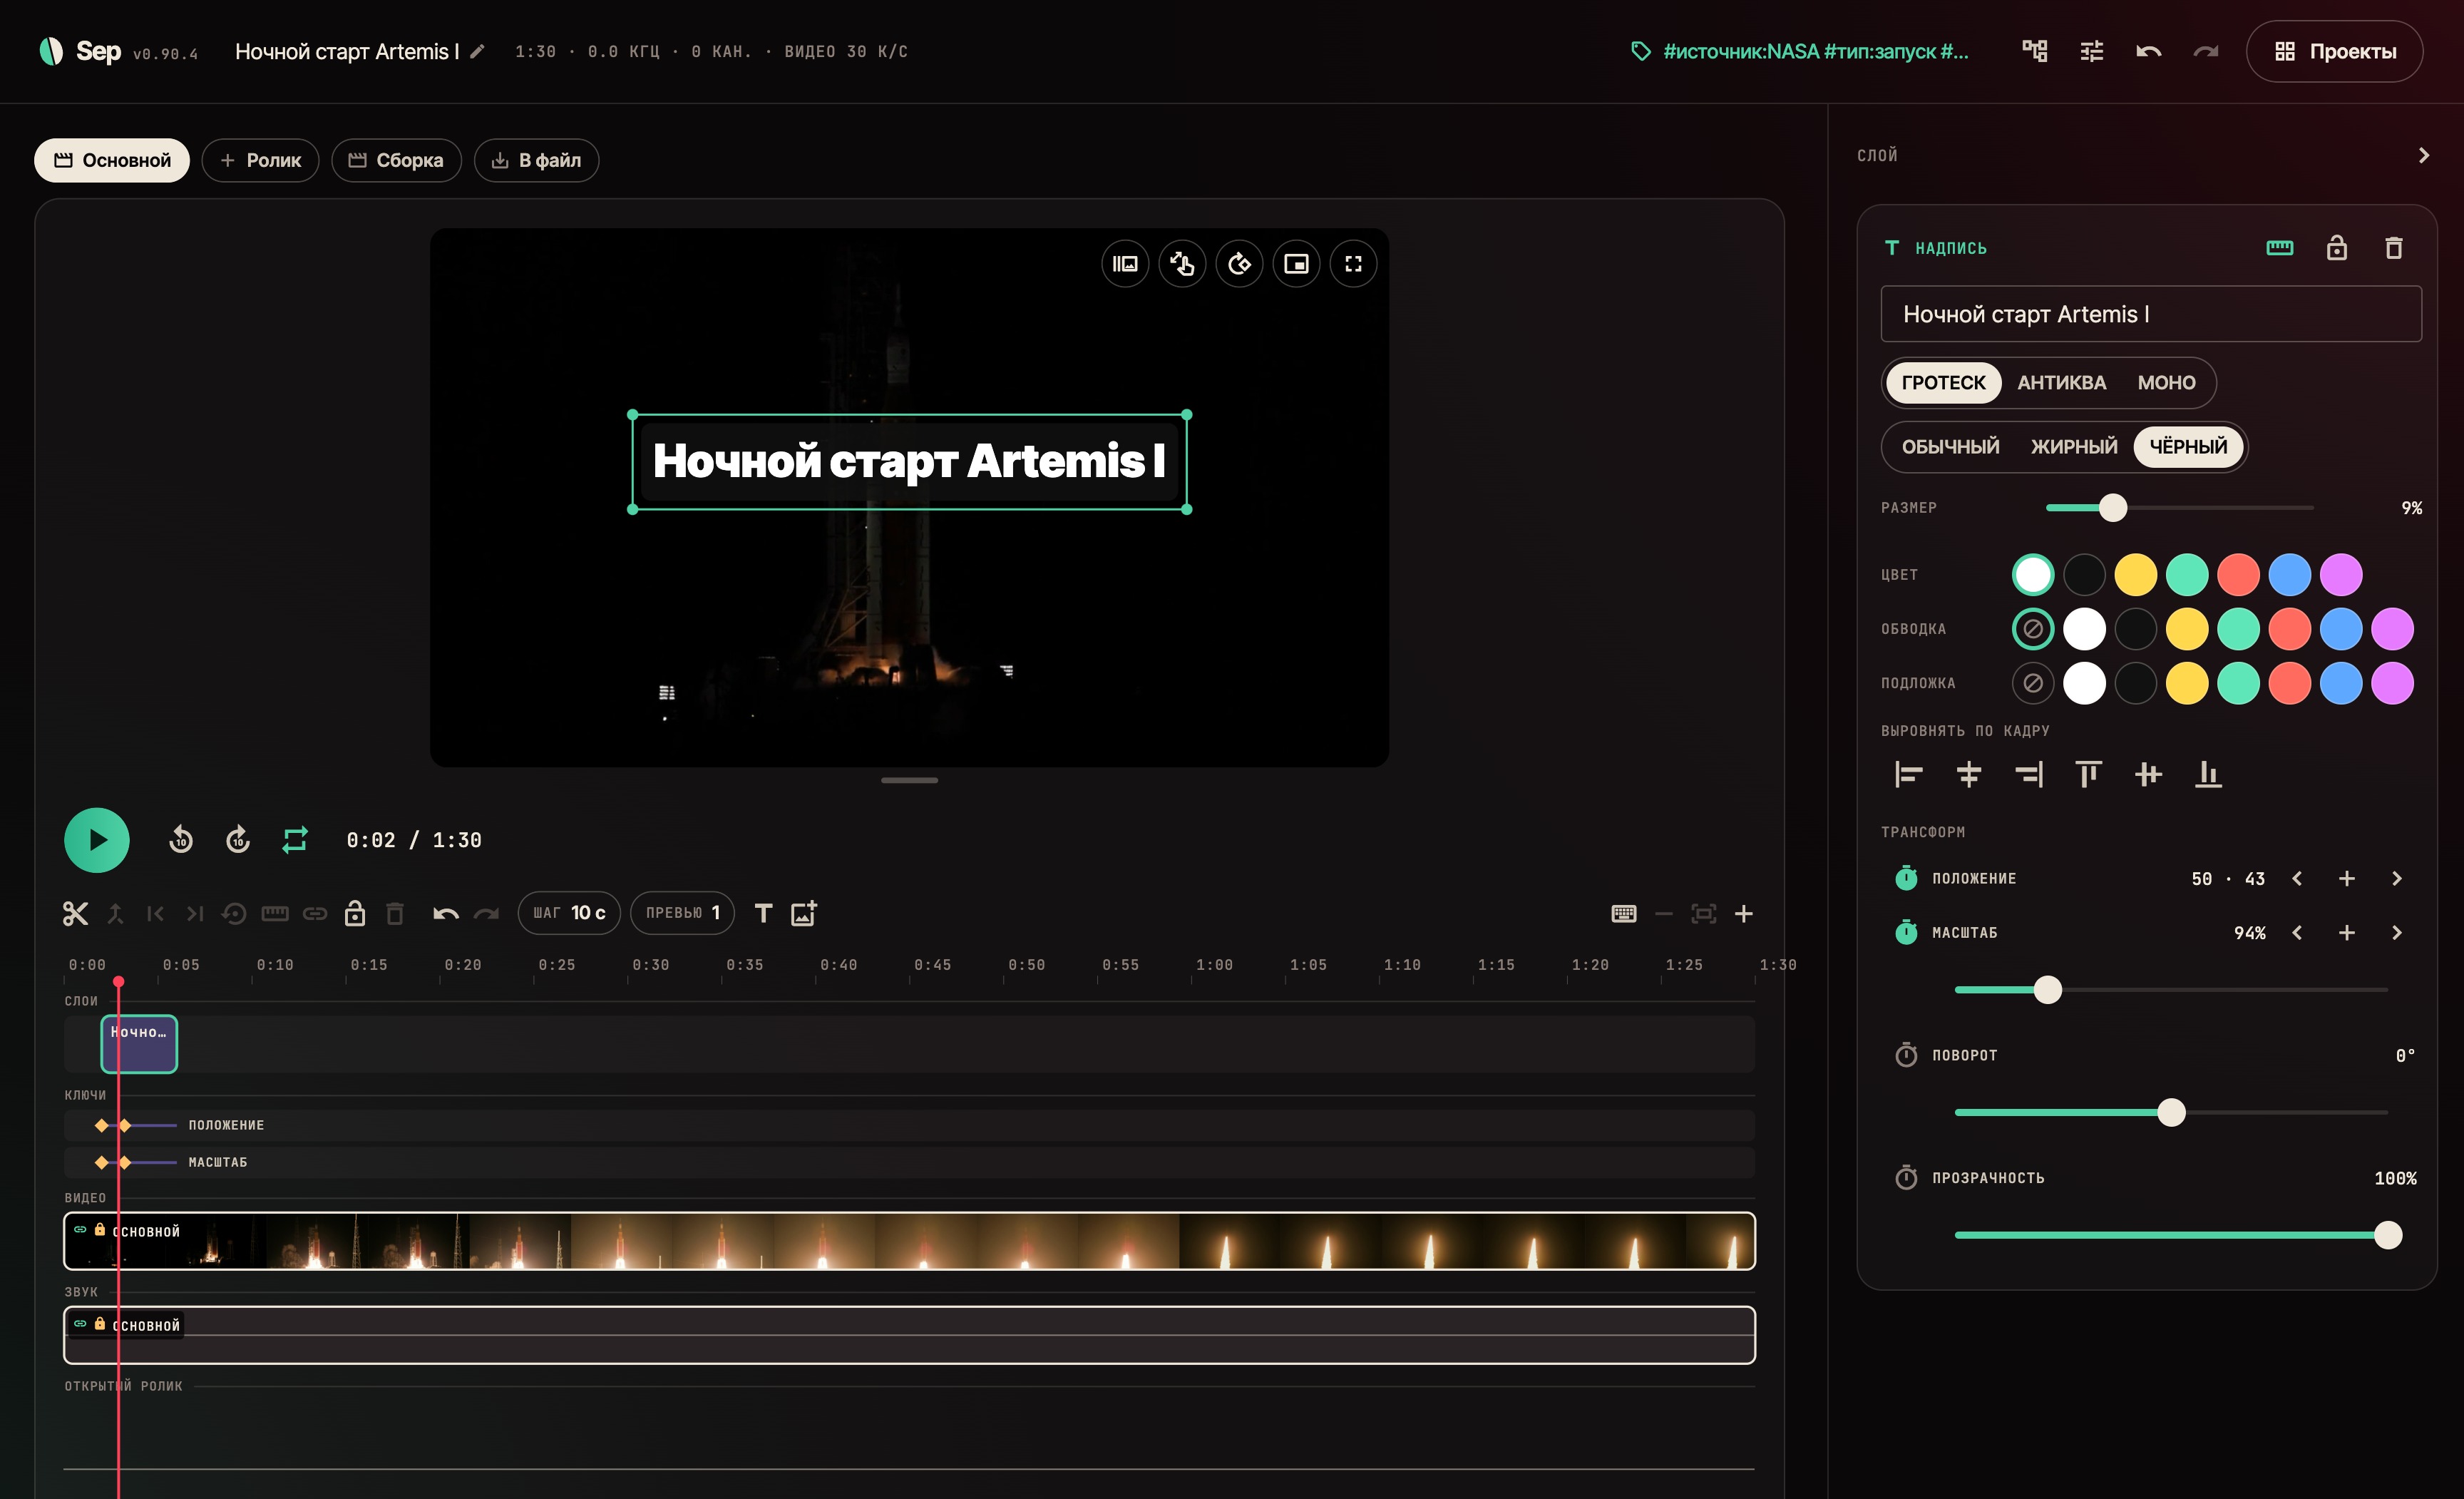Fit the timeline to view
Viewport: 2464px width, 1499px height.
coord(1703,913)
